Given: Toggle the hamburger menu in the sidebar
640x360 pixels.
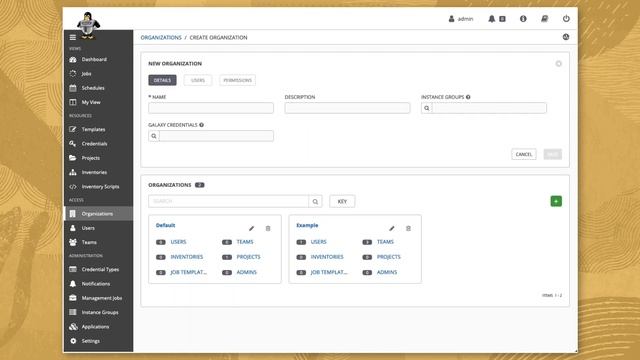Looking at the screenshot, I should coord(73,38).
